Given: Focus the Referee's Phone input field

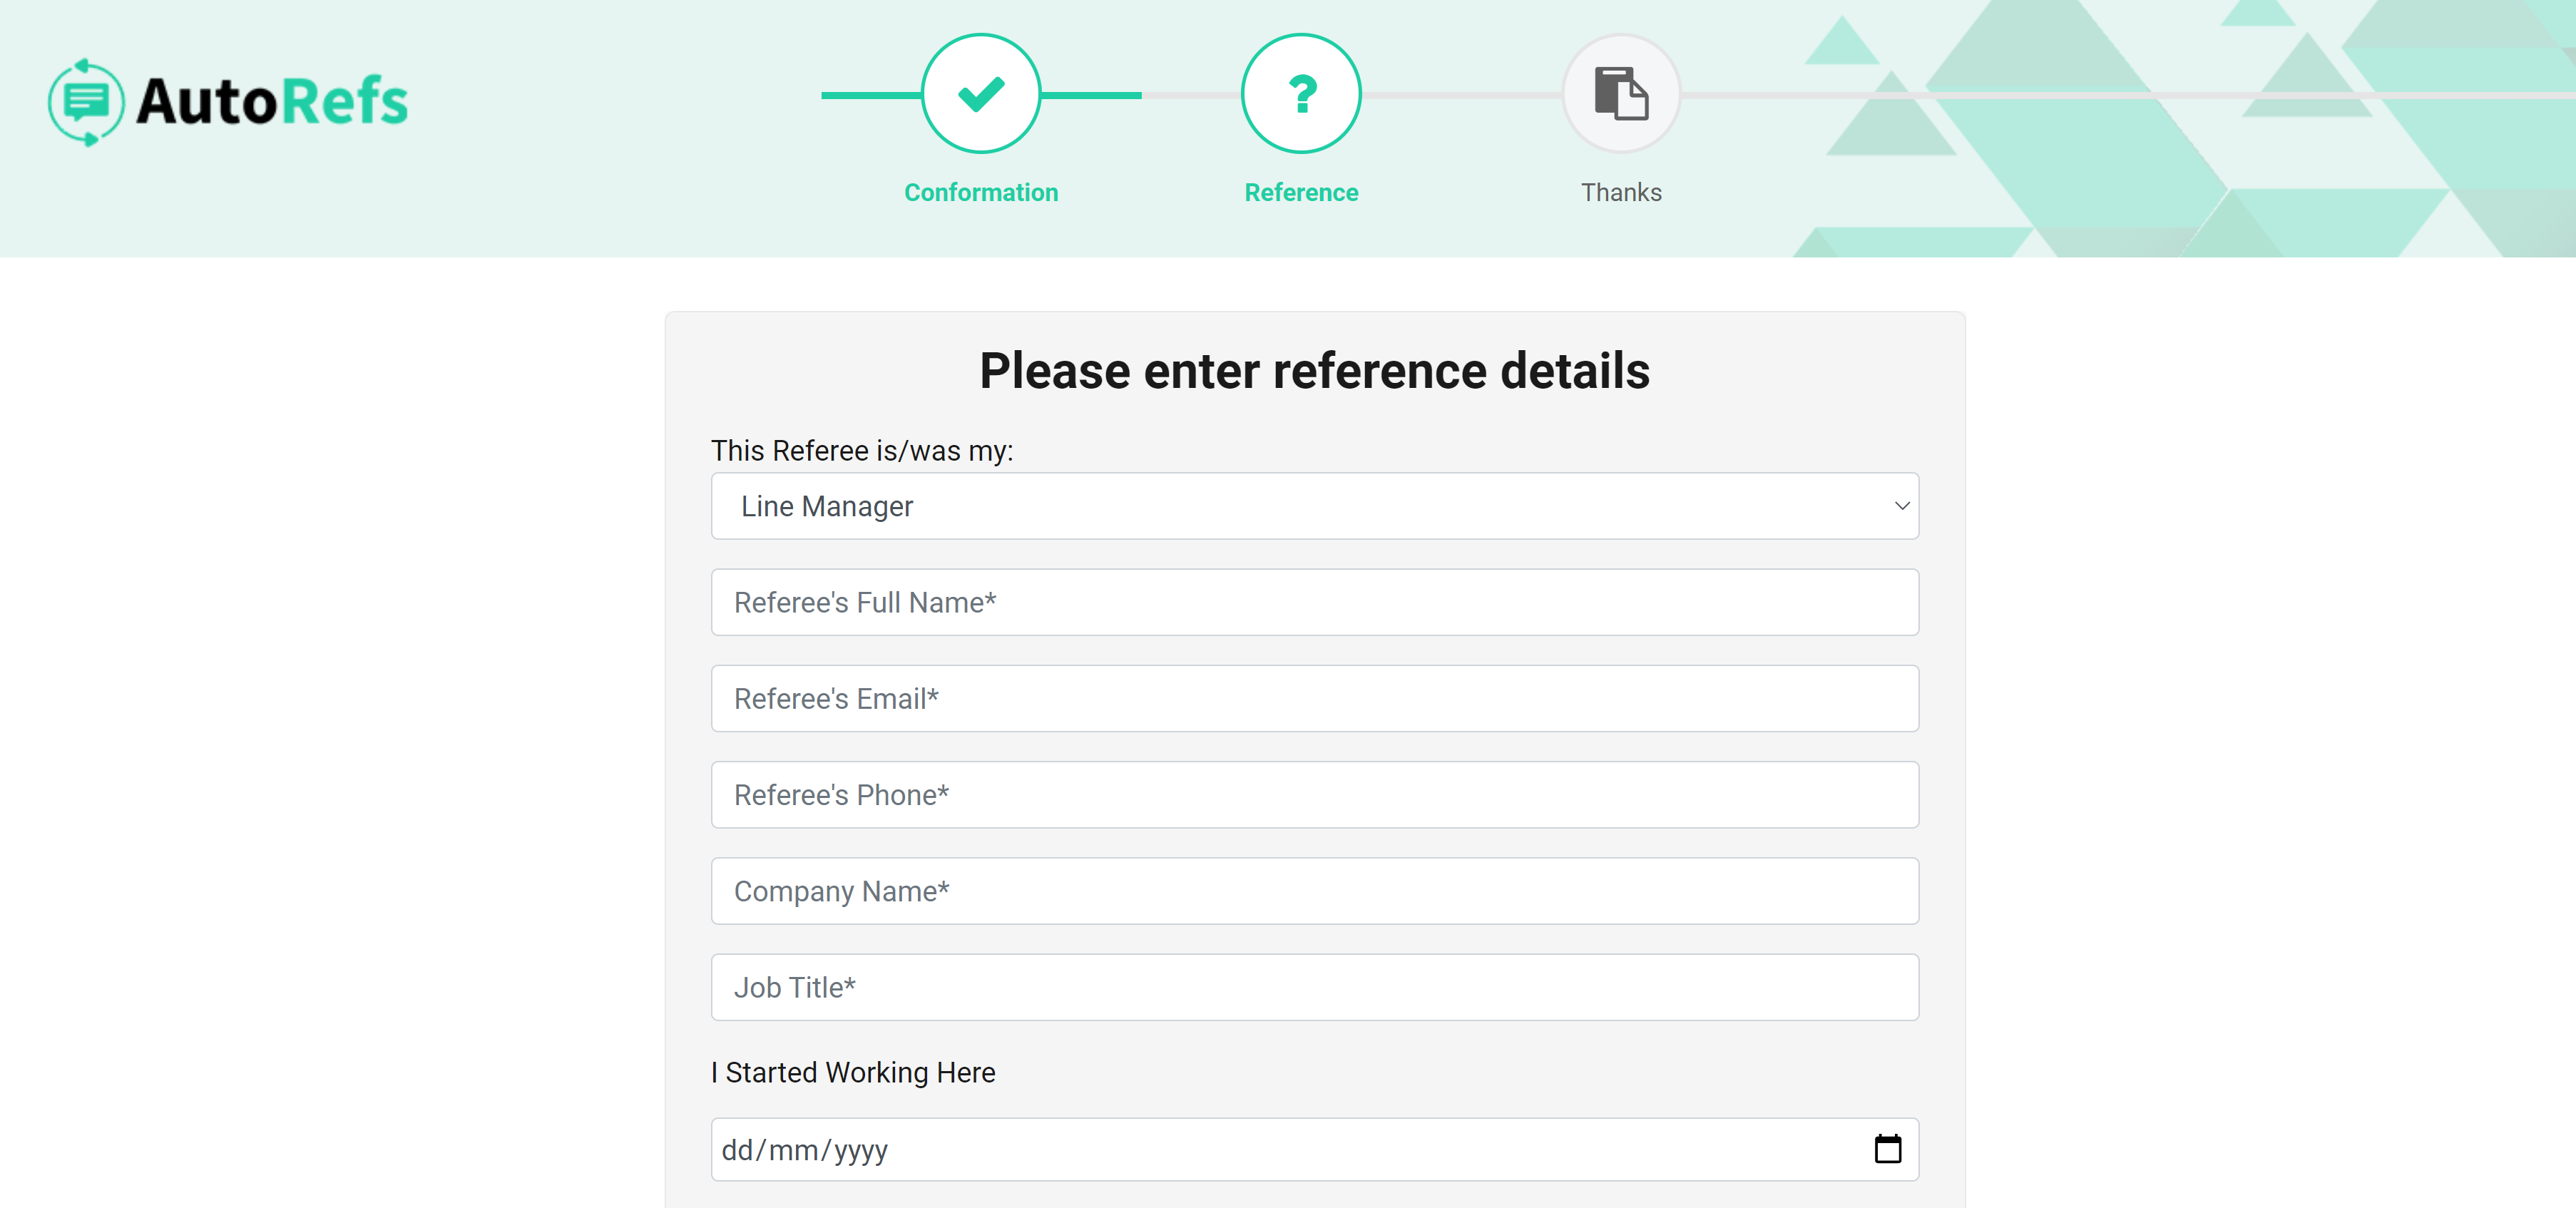Looking at the screenshot, I should click(x=1314, y=795).
